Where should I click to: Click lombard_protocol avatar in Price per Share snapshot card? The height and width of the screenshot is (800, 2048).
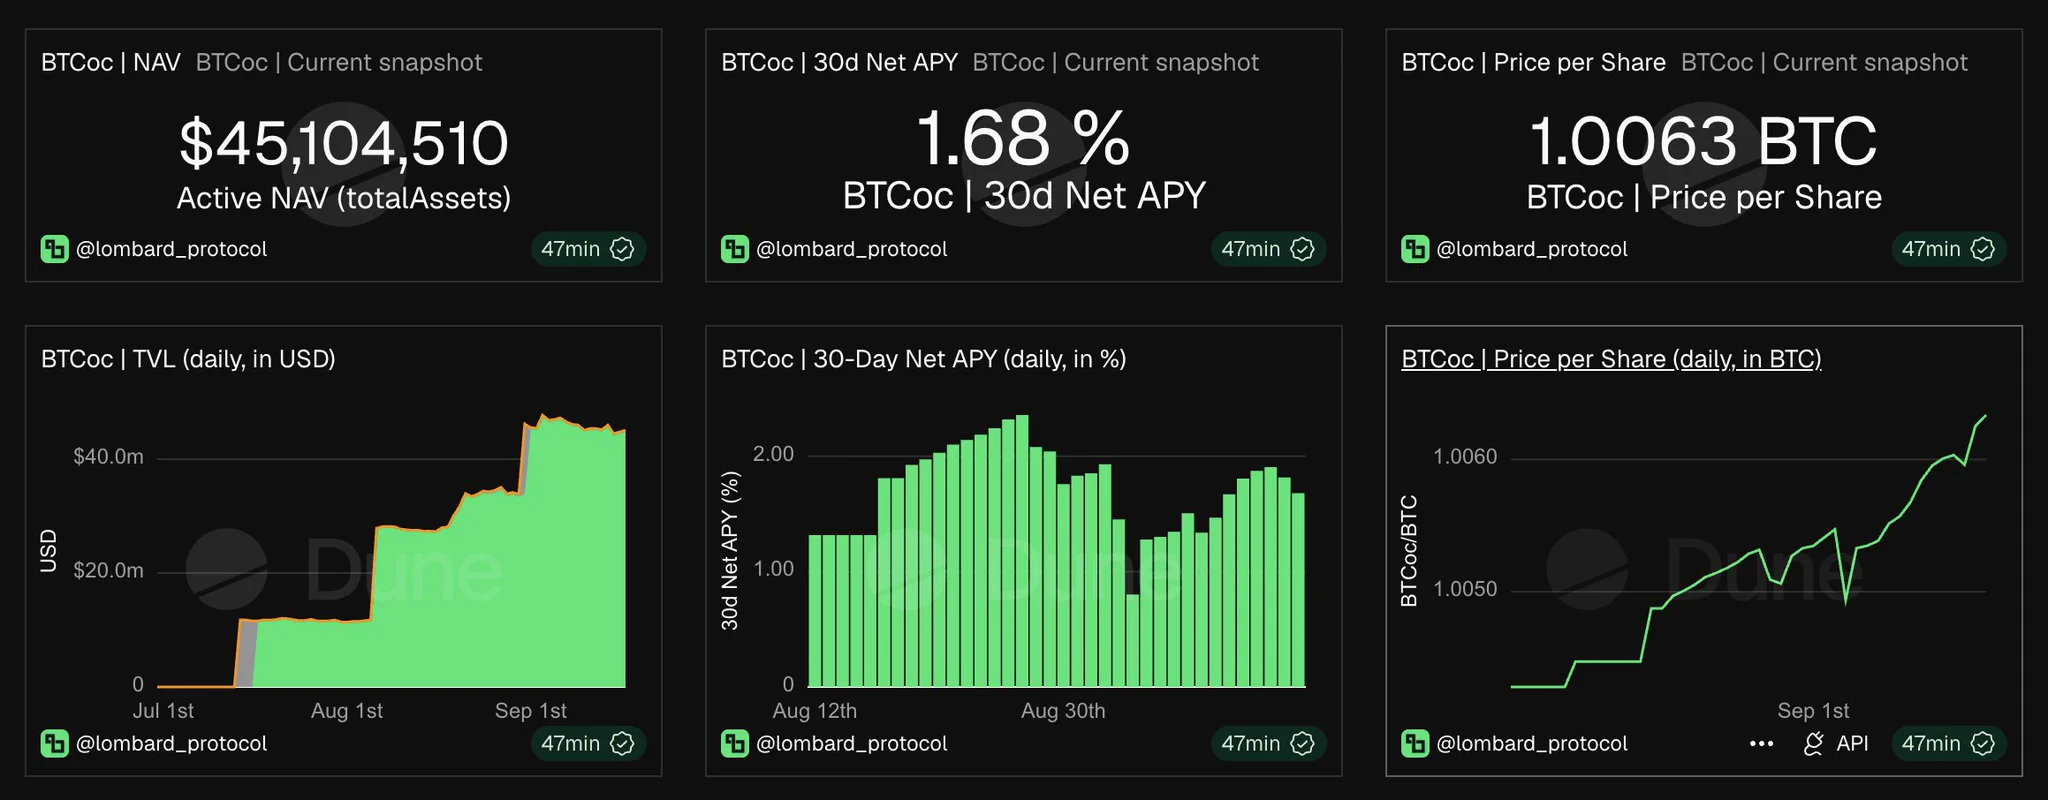click(1415, 249)
